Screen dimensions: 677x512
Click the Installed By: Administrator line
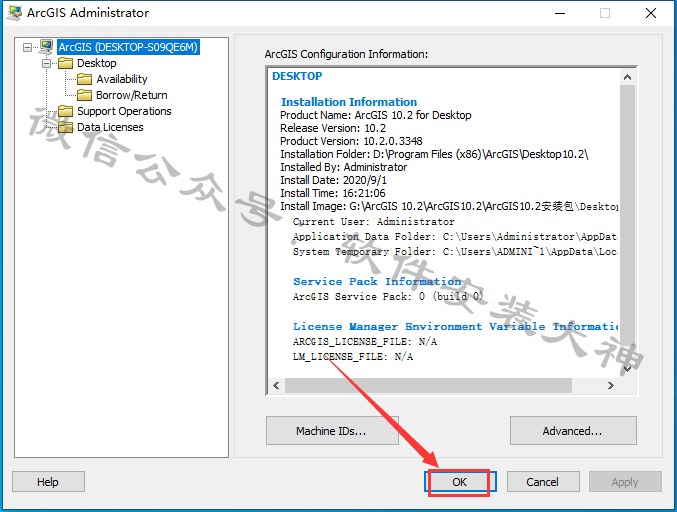(x=343, y=167)
